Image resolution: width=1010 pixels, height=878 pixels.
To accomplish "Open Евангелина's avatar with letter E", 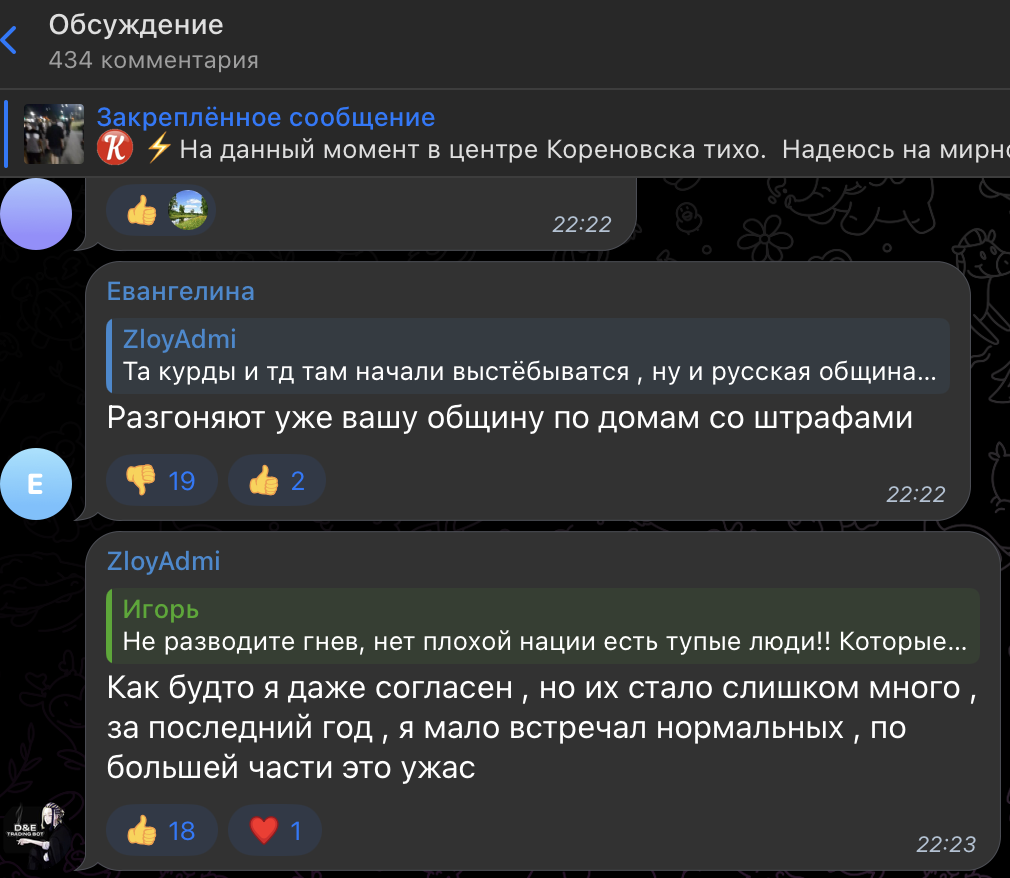I will [36, 484].
